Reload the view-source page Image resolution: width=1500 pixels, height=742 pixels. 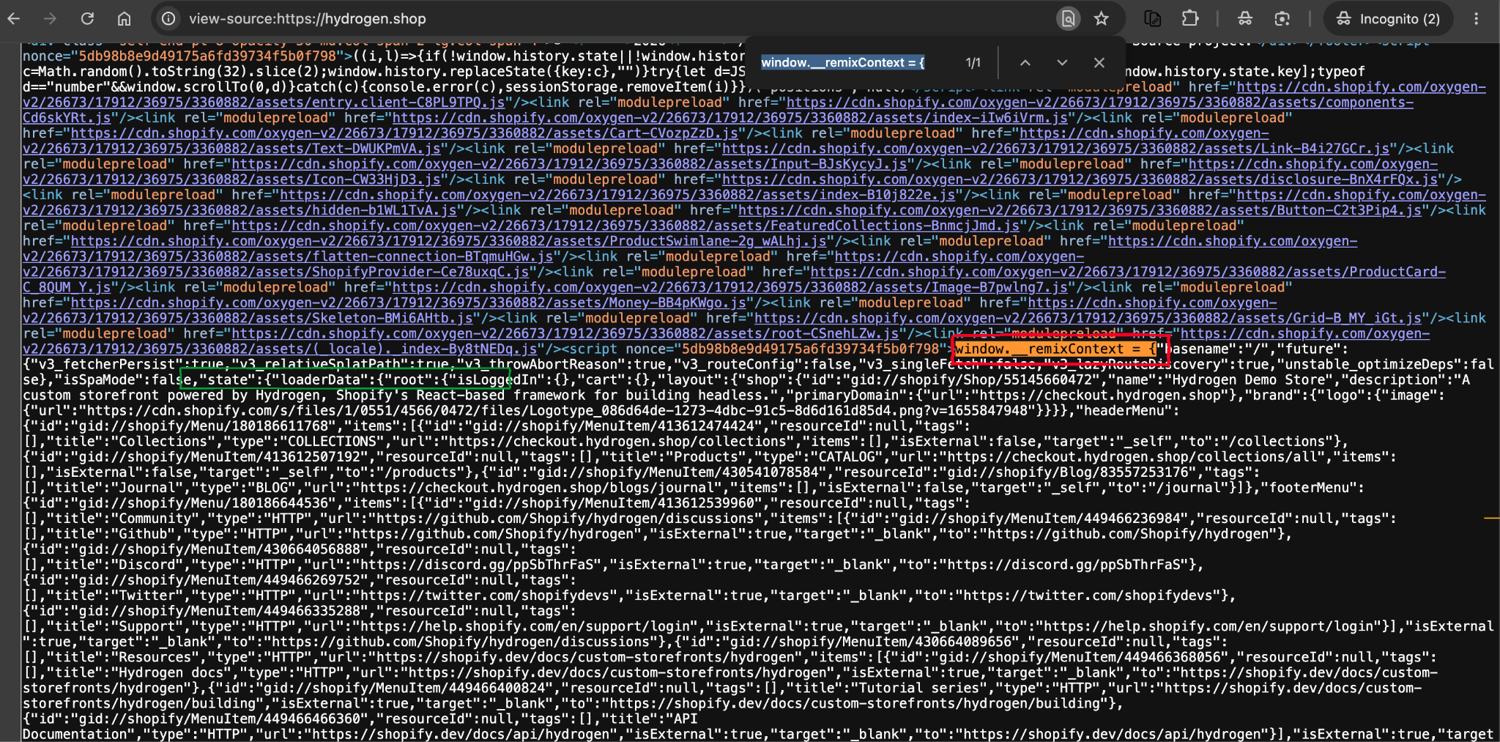(87, 19)
